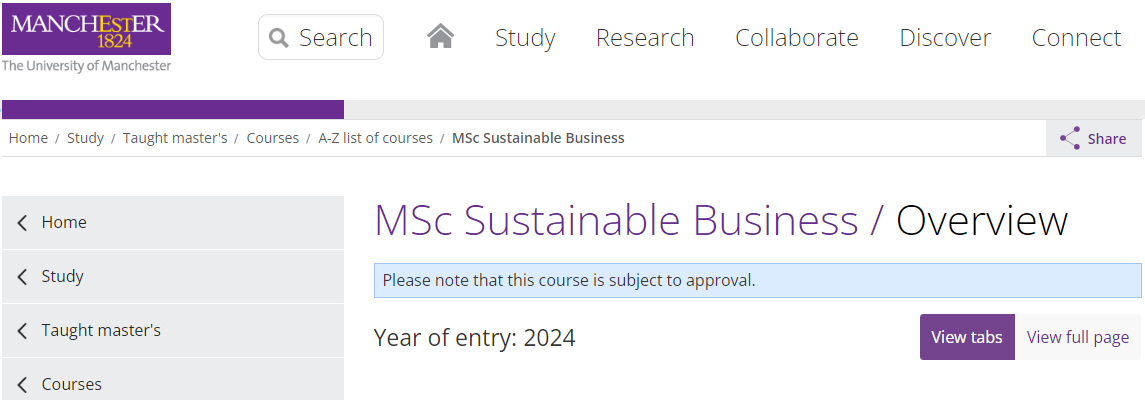Click inside the Search field

(321, 37)
